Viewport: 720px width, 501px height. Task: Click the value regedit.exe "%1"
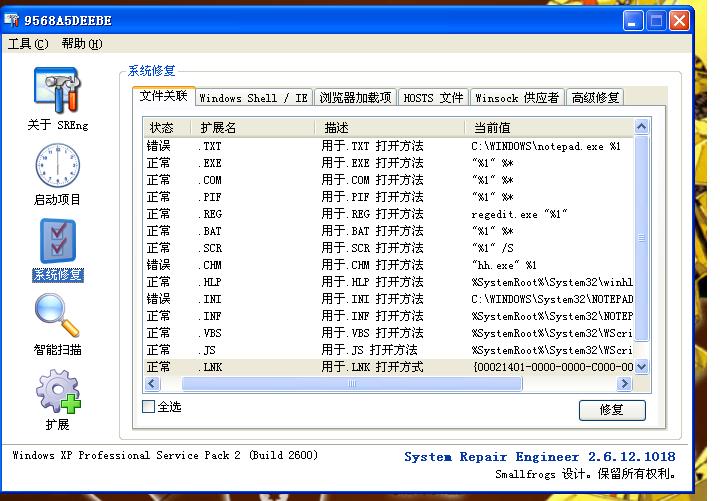519,214
